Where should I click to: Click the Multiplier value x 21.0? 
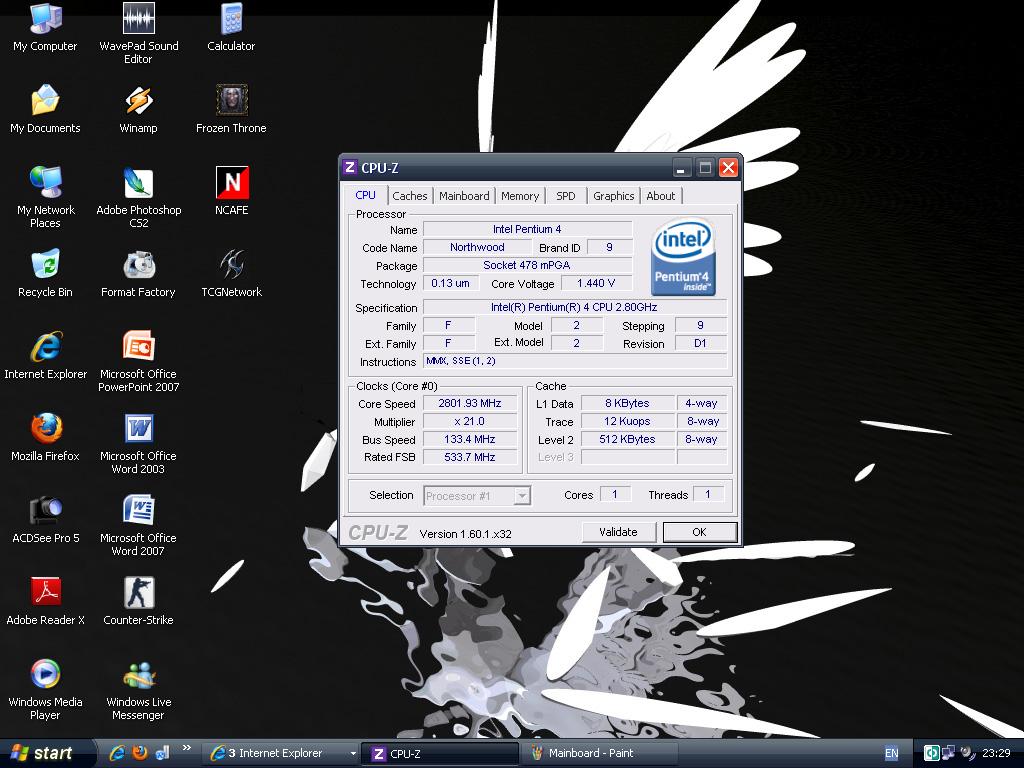(470, 421)
